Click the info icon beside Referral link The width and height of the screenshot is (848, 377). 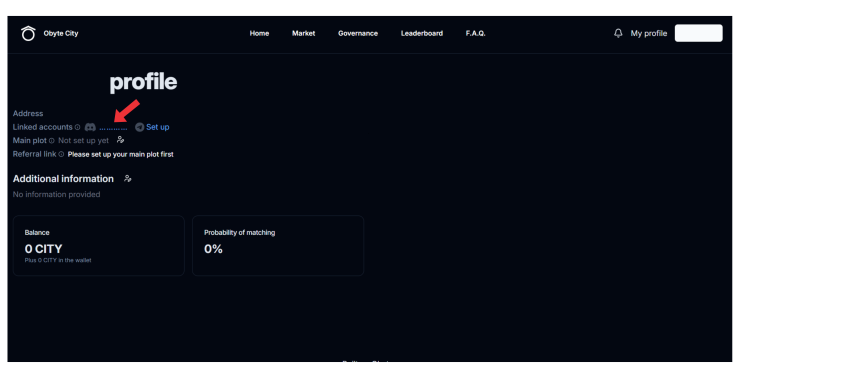click(x=61, y=154)
